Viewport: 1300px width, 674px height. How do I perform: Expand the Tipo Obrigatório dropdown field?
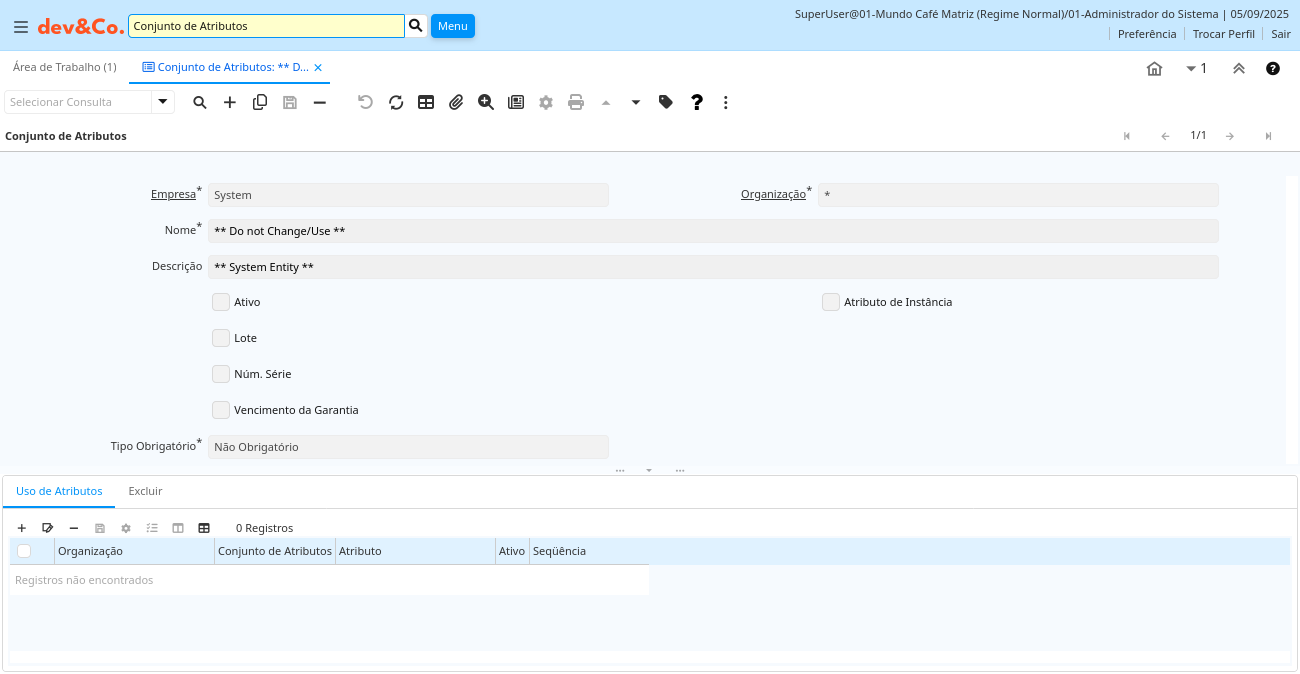(408, 447)
